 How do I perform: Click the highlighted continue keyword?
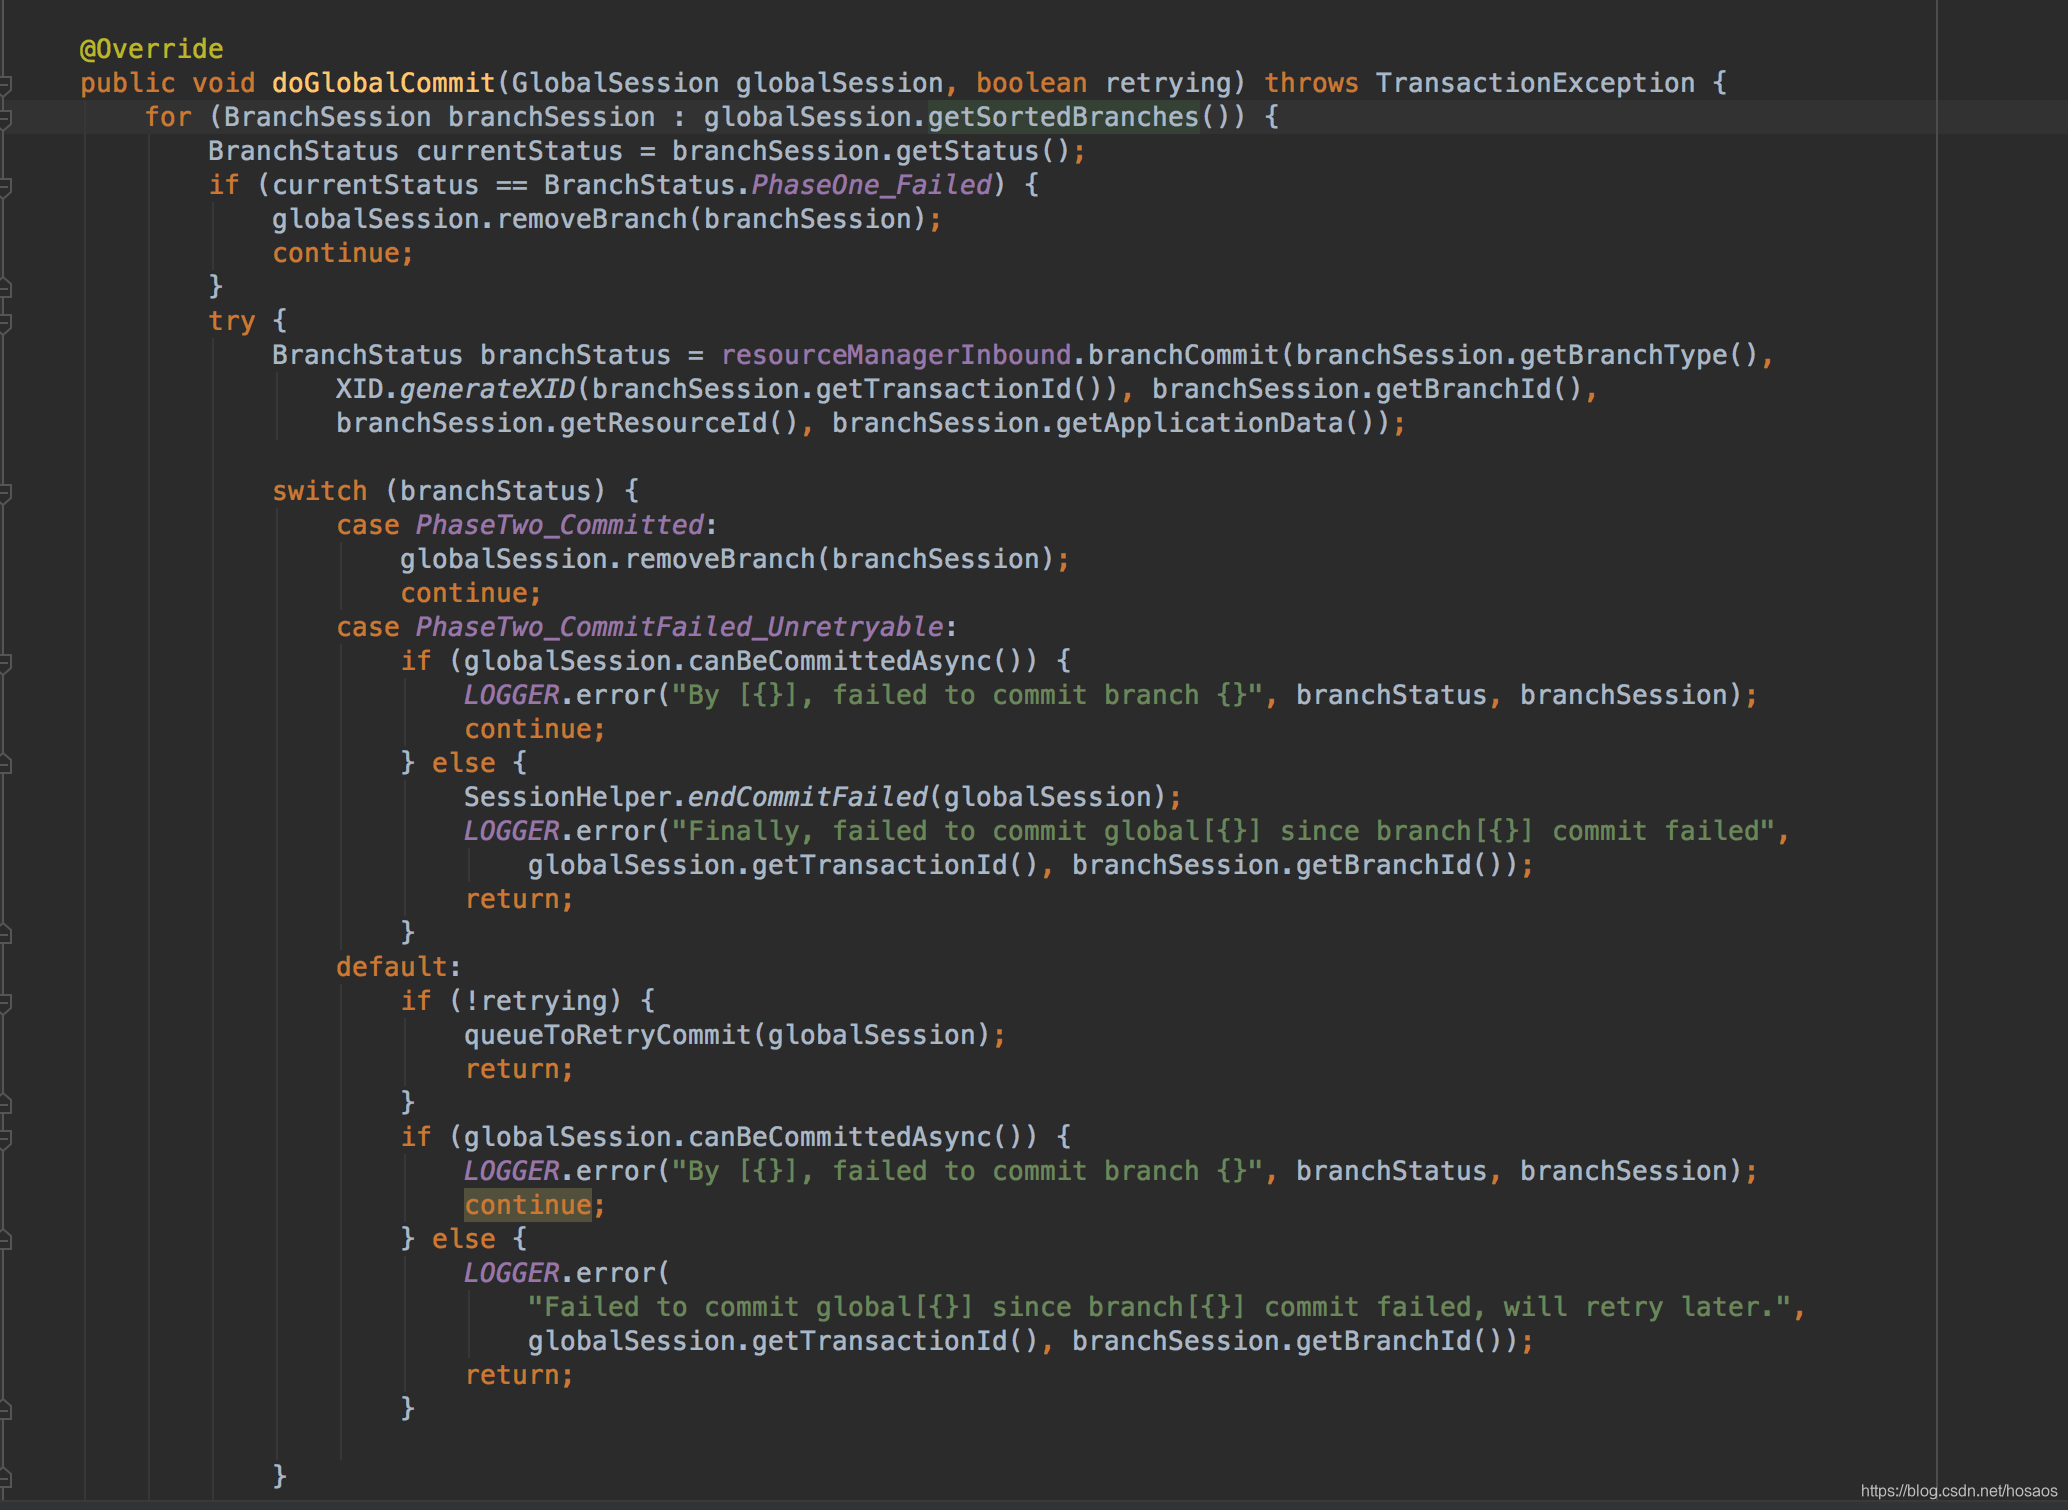527,1205
